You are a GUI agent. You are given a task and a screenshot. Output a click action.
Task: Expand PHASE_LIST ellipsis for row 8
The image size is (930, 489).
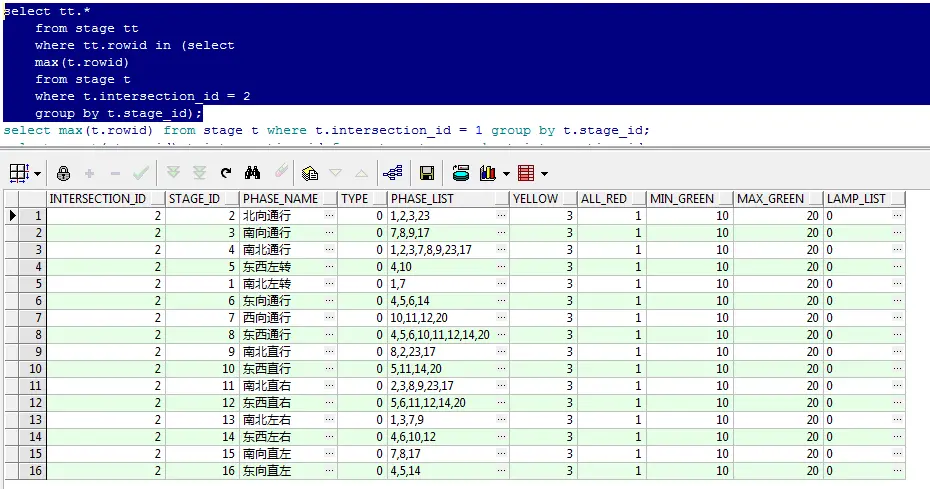click(x=502, y=334)
